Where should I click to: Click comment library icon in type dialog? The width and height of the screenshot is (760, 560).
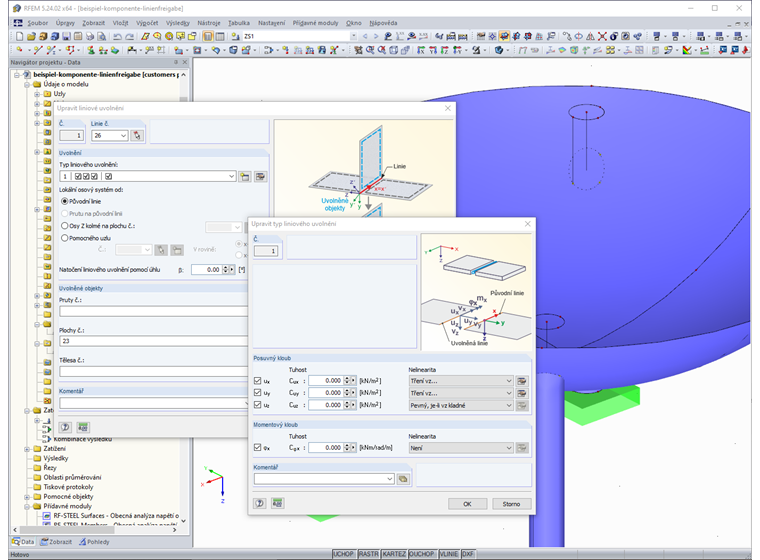coord(403,479)
